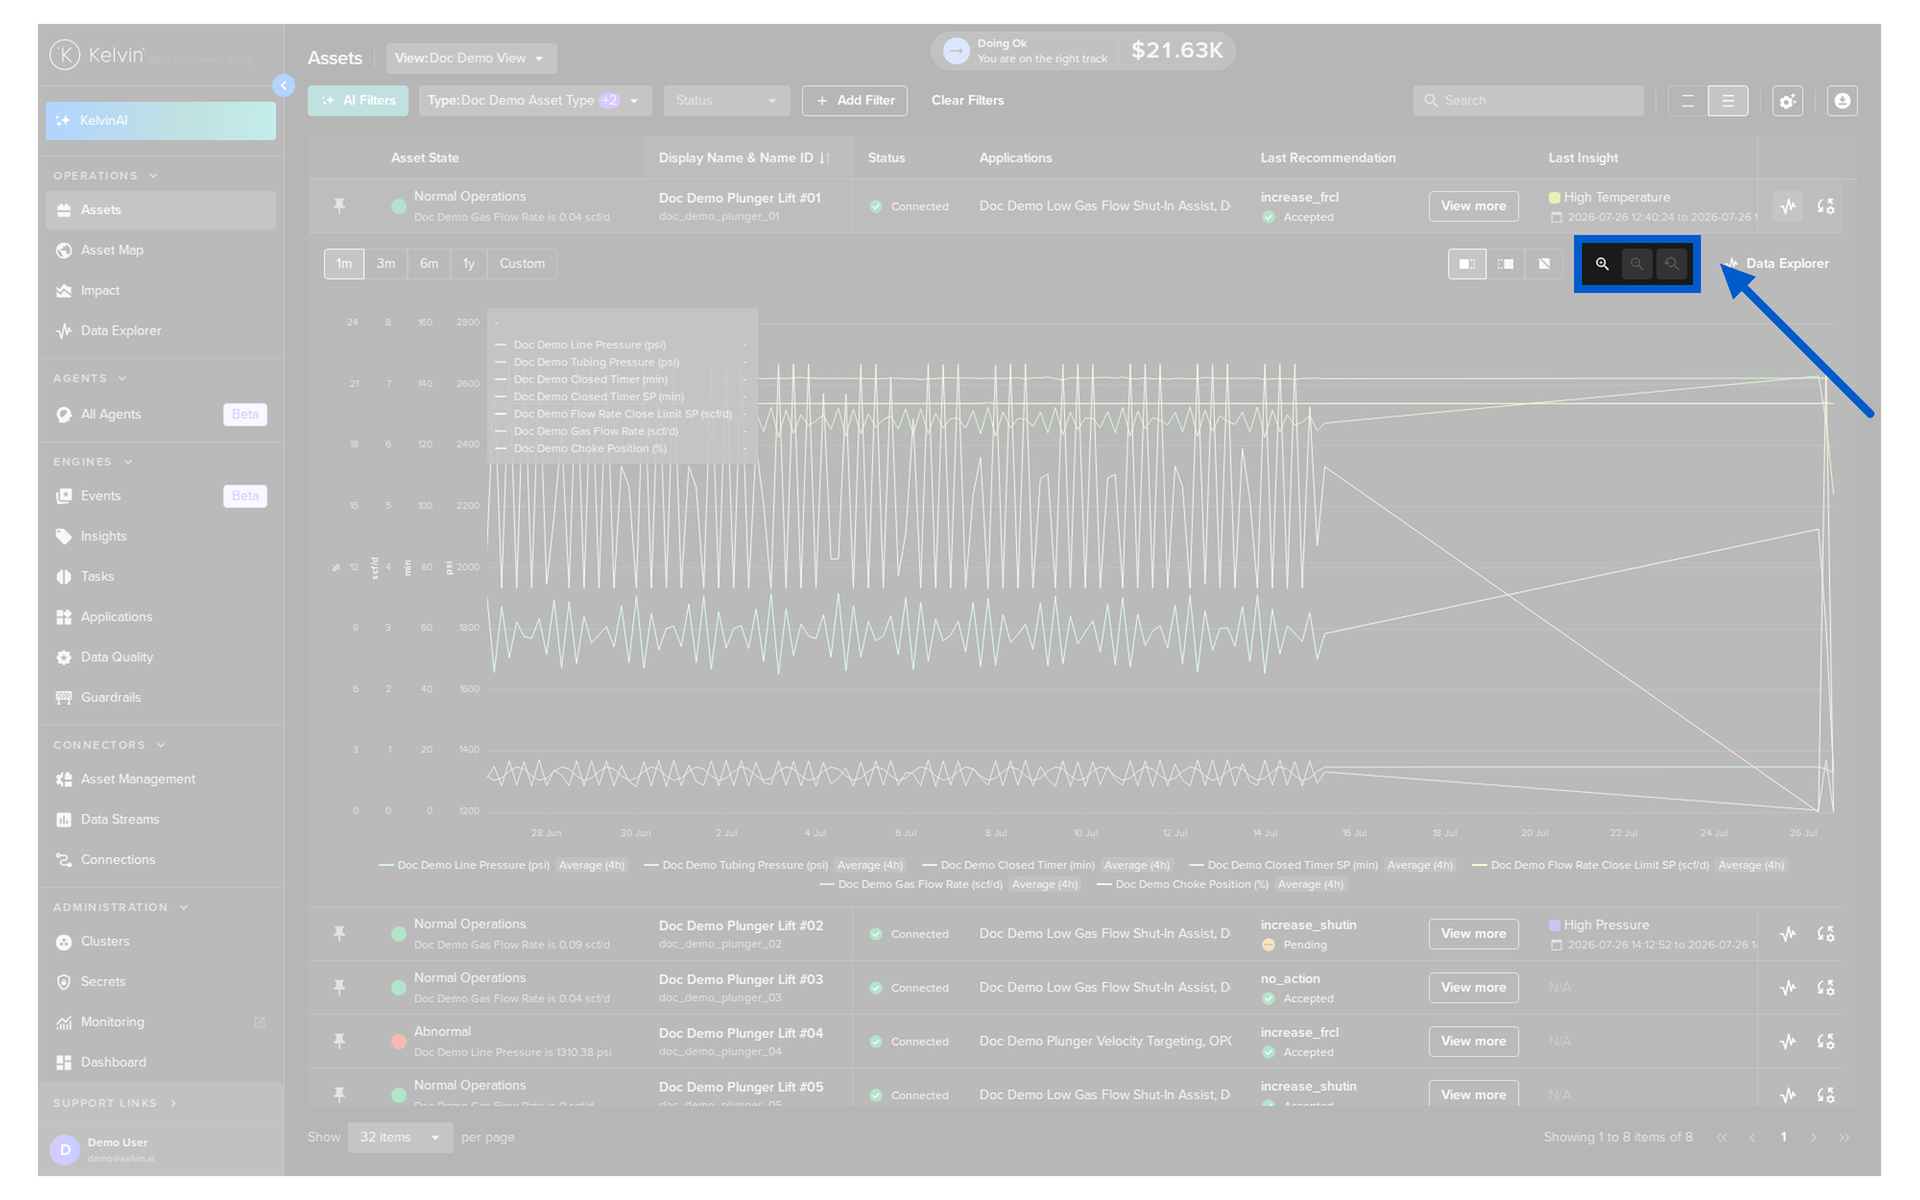Select 1y time range

click(469, 264)
